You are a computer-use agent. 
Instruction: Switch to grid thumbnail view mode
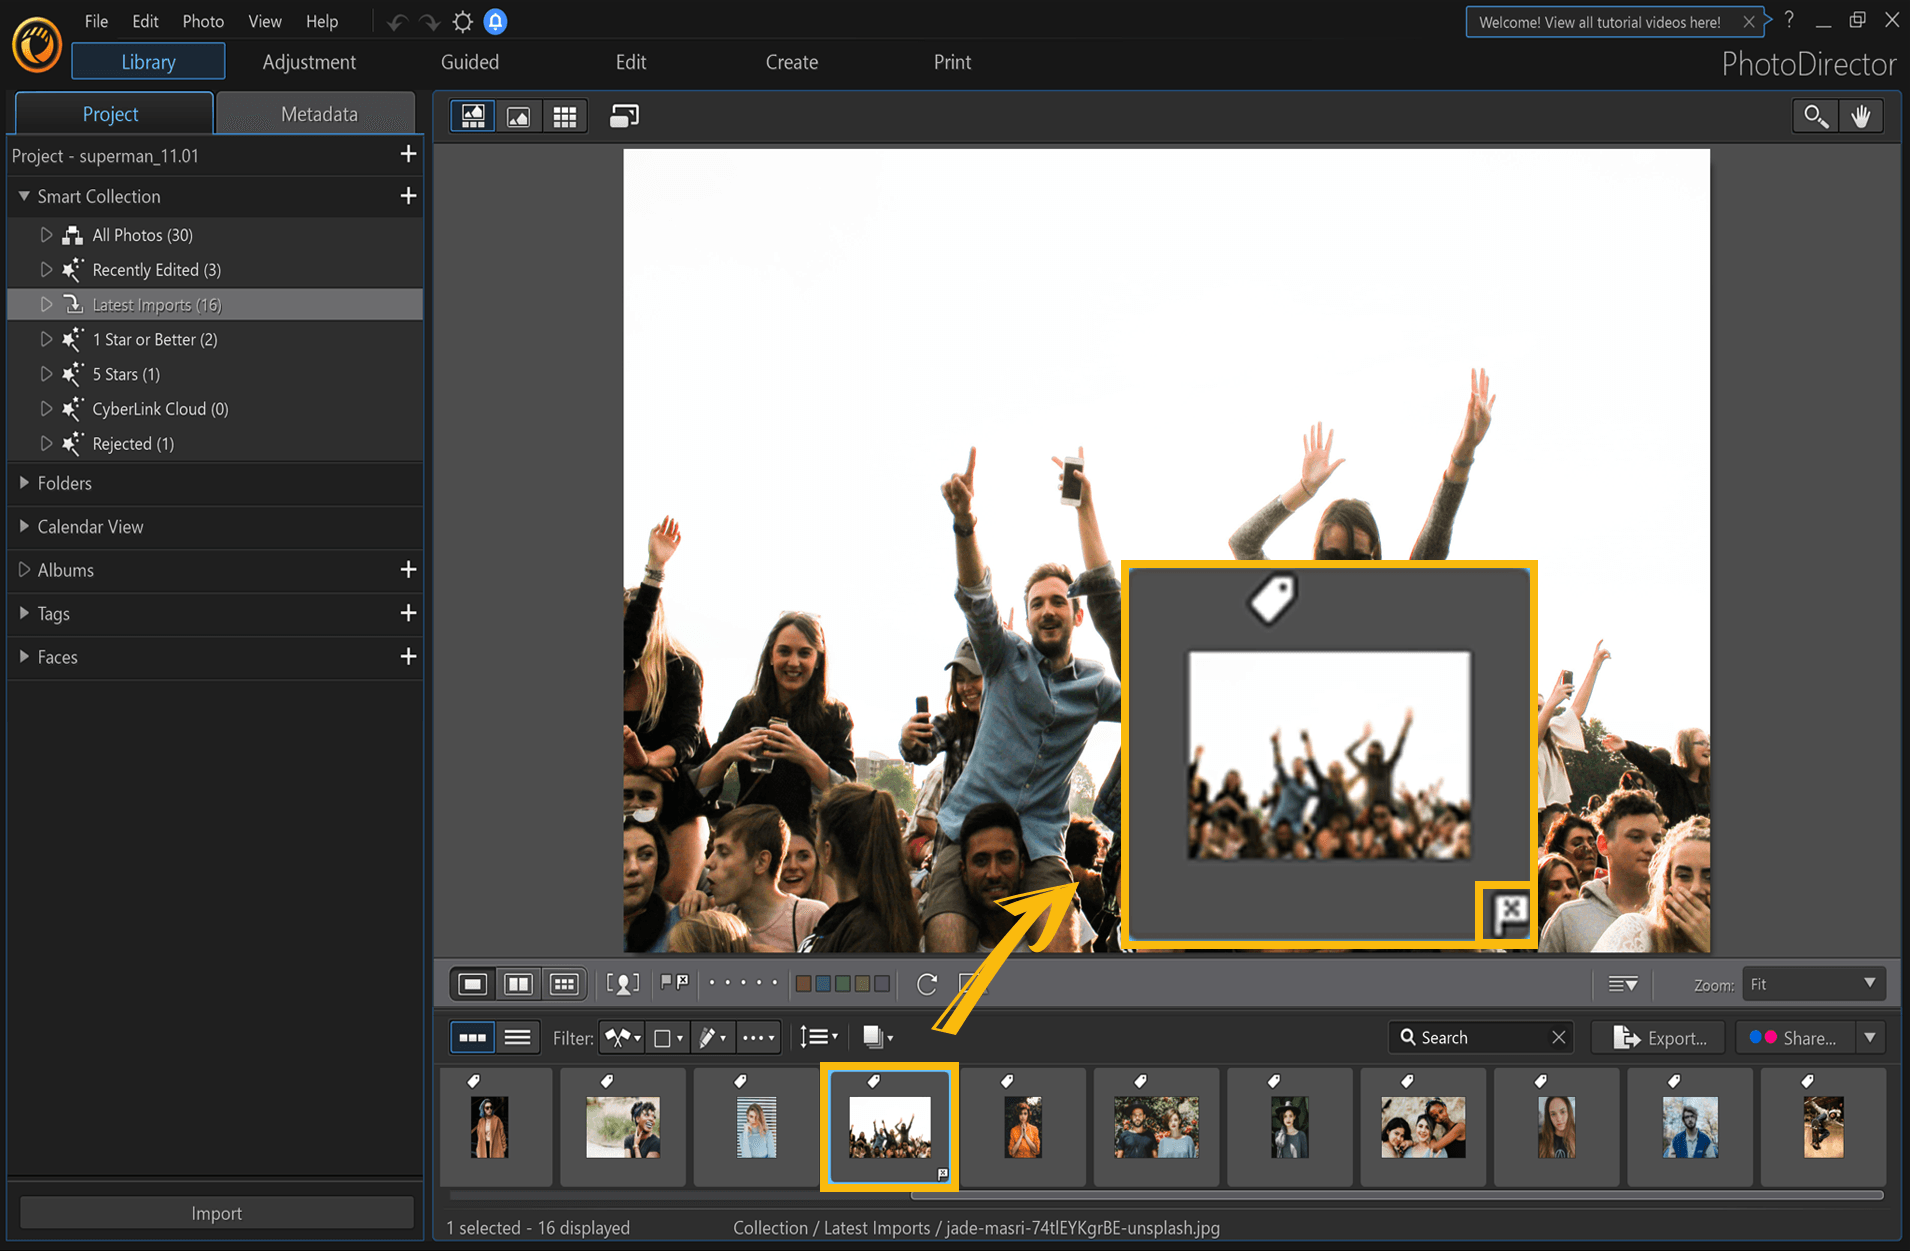pyautogui.click(x=565, y=983)
